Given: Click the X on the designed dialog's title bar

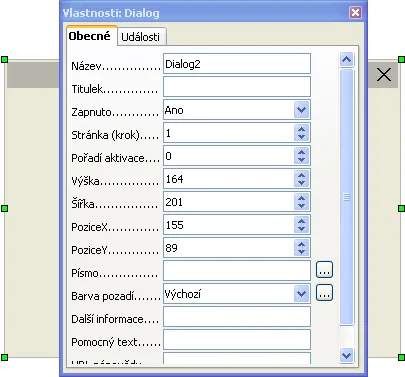Looking at the screenshot, I should pyautogui.click(x=384, y=75).
